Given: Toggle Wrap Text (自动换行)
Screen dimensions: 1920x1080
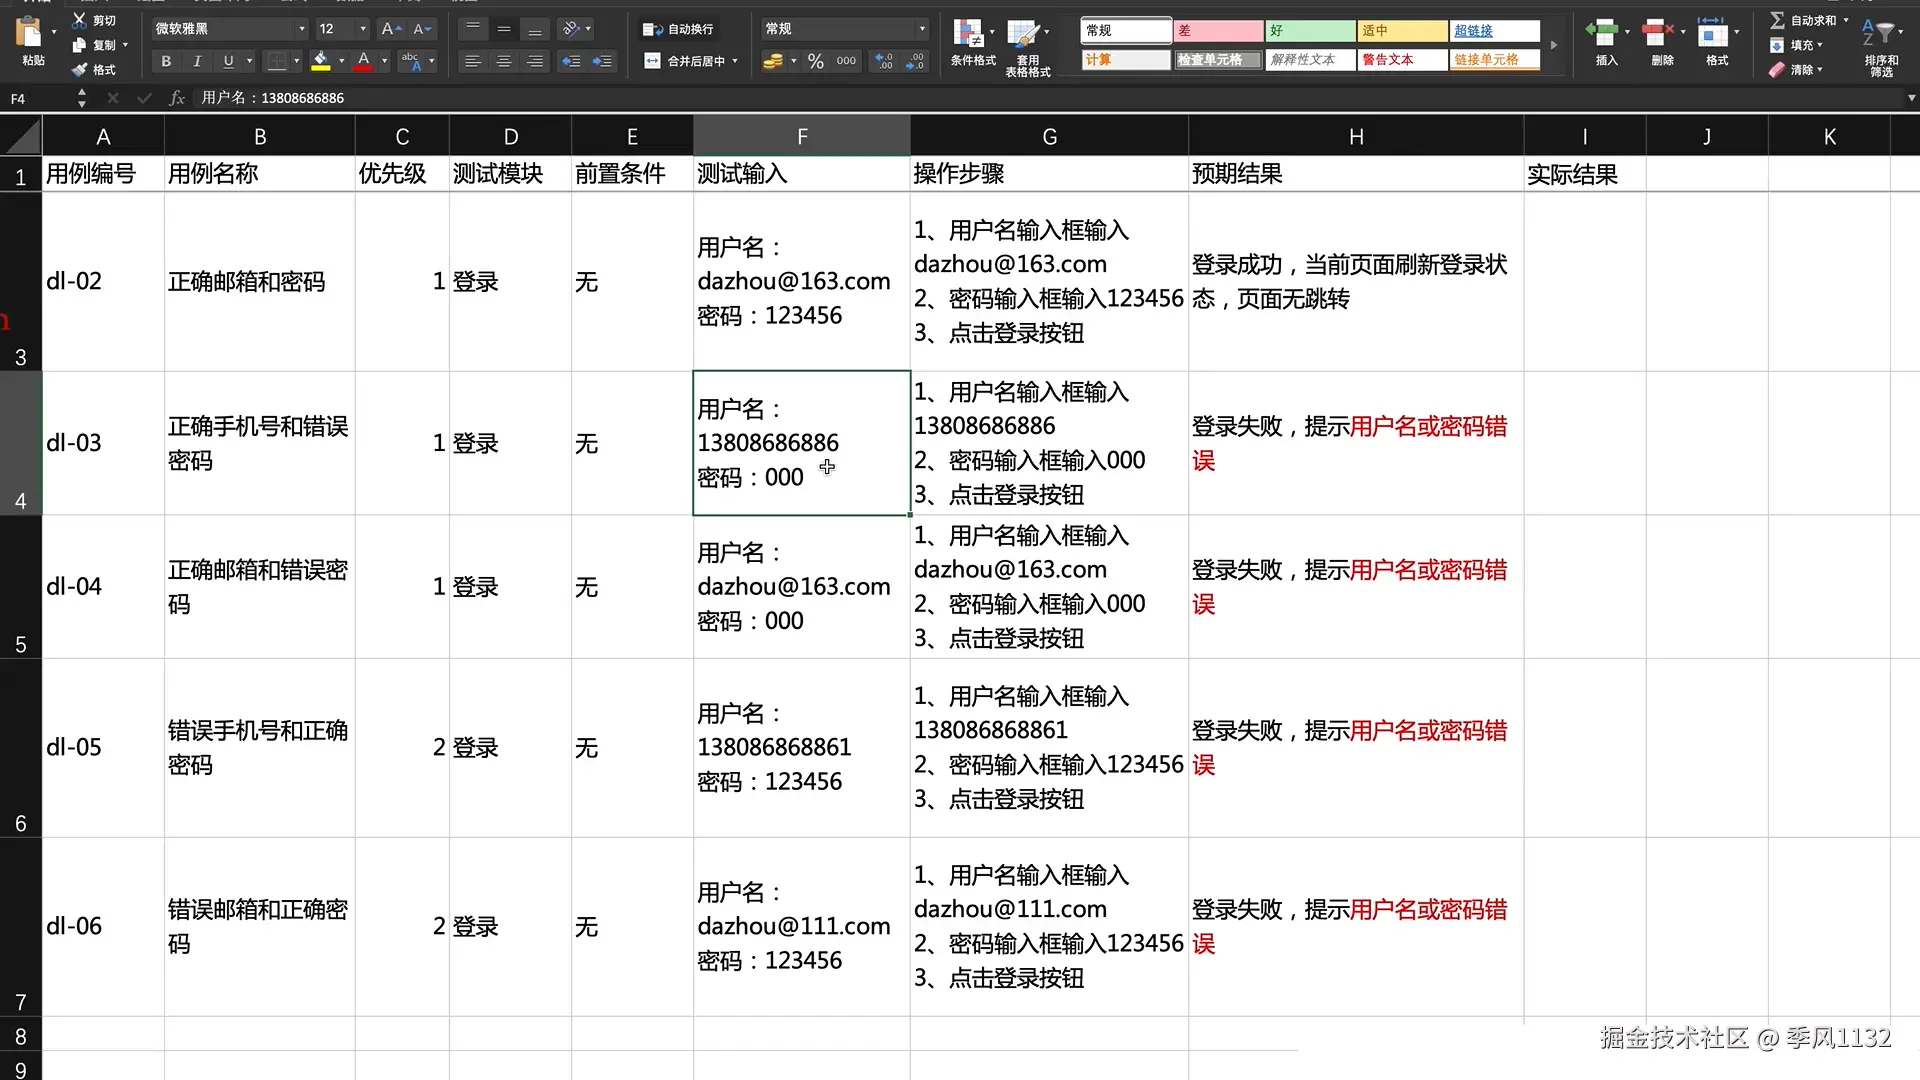Looking at the screenshot, I should [679, 29].
